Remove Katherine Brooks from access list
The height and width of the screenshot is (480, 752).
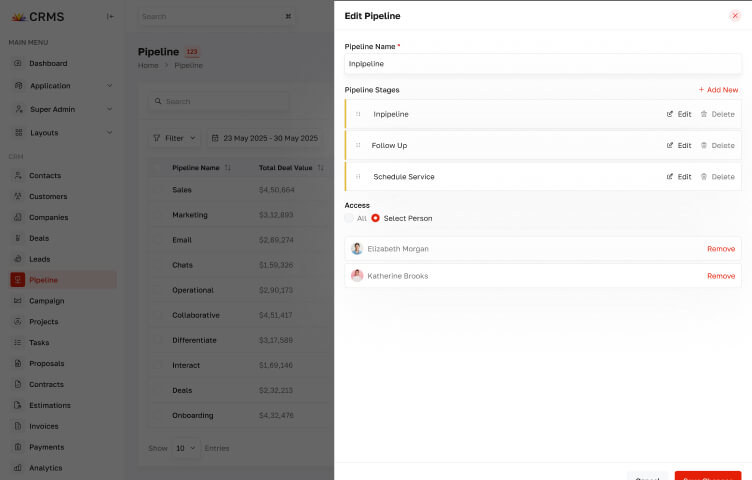[721, 276]
